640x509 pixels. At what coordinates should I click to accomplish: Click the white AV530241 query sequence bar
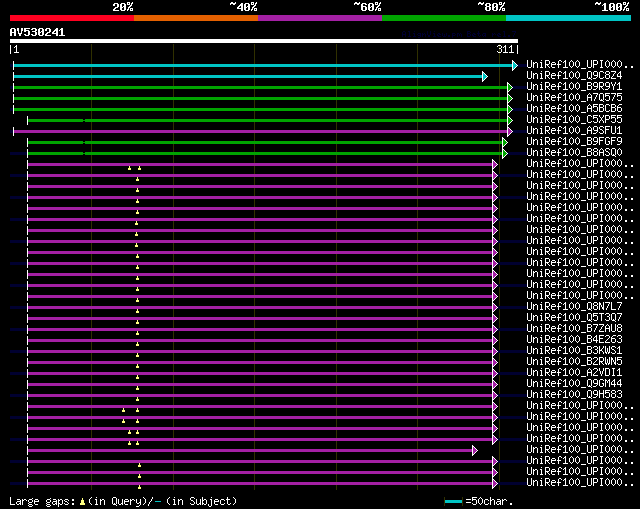click(263, 42)
